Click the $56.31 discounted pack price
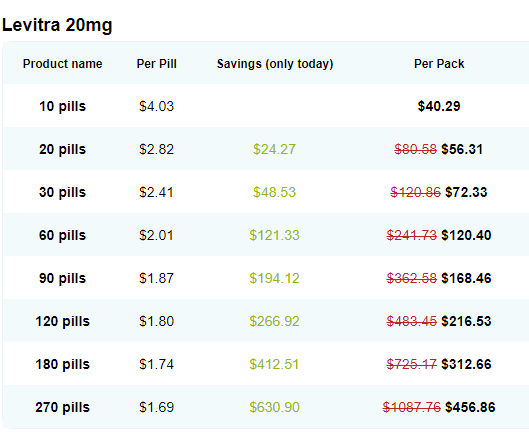The image size is (529, 443). pos(462,149)
